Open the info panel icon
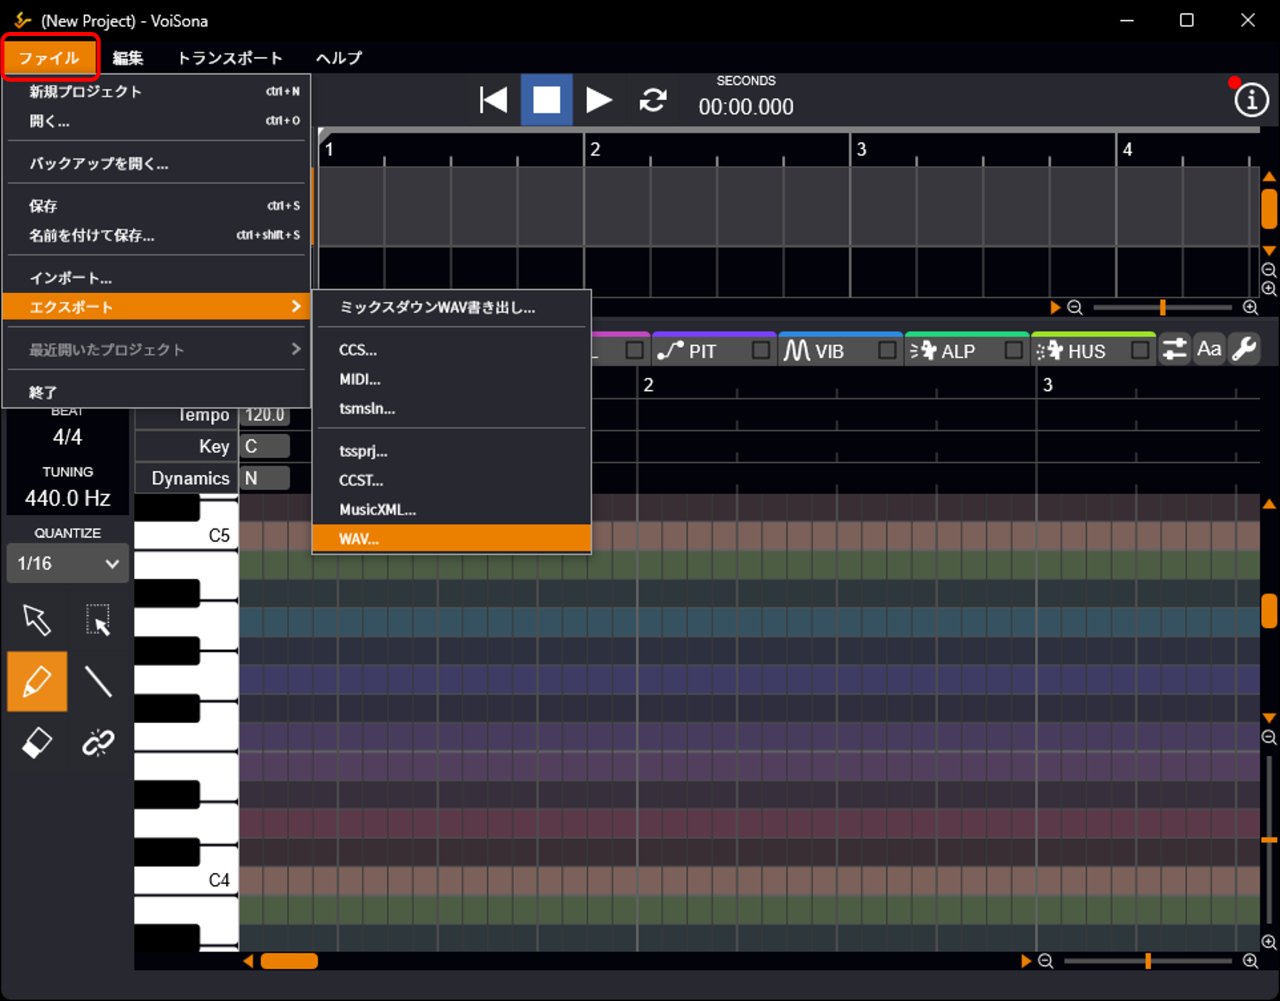The height and width of the screenshot is (1001, 1280). tap(1251, 100)
